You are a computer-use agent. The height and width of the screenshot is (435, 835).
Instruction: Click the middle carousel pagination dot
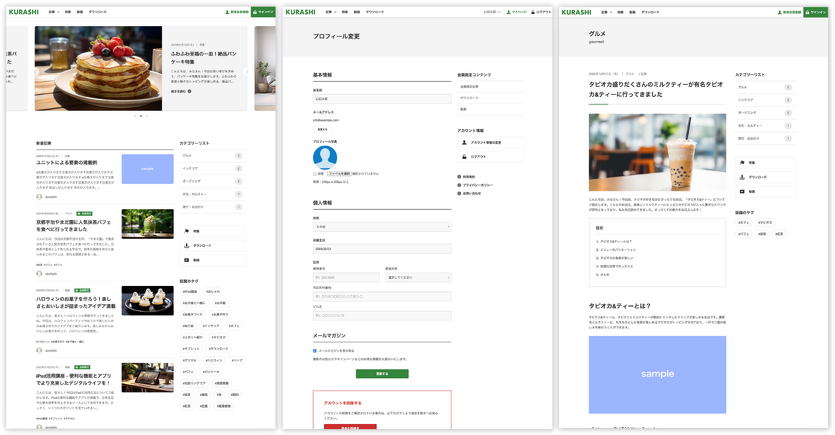(141, 116)
